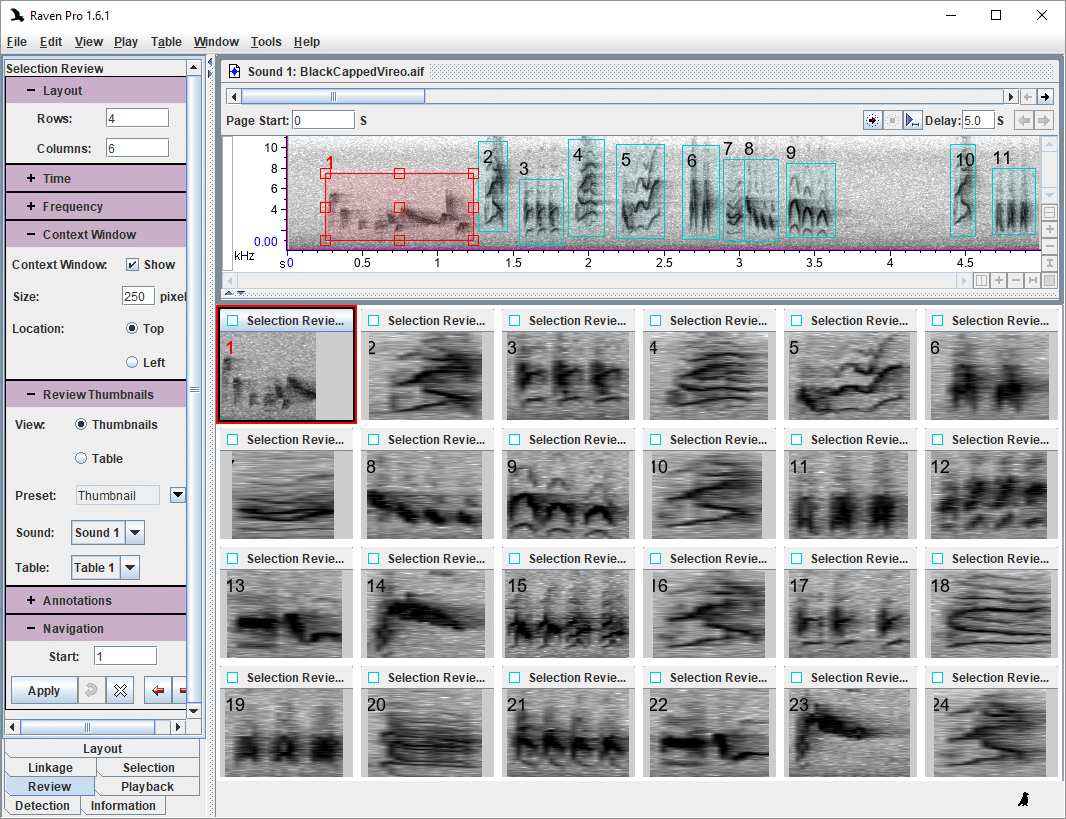Switch to the Playback tab
The image size is (1066, 819).
coord(147,787)
